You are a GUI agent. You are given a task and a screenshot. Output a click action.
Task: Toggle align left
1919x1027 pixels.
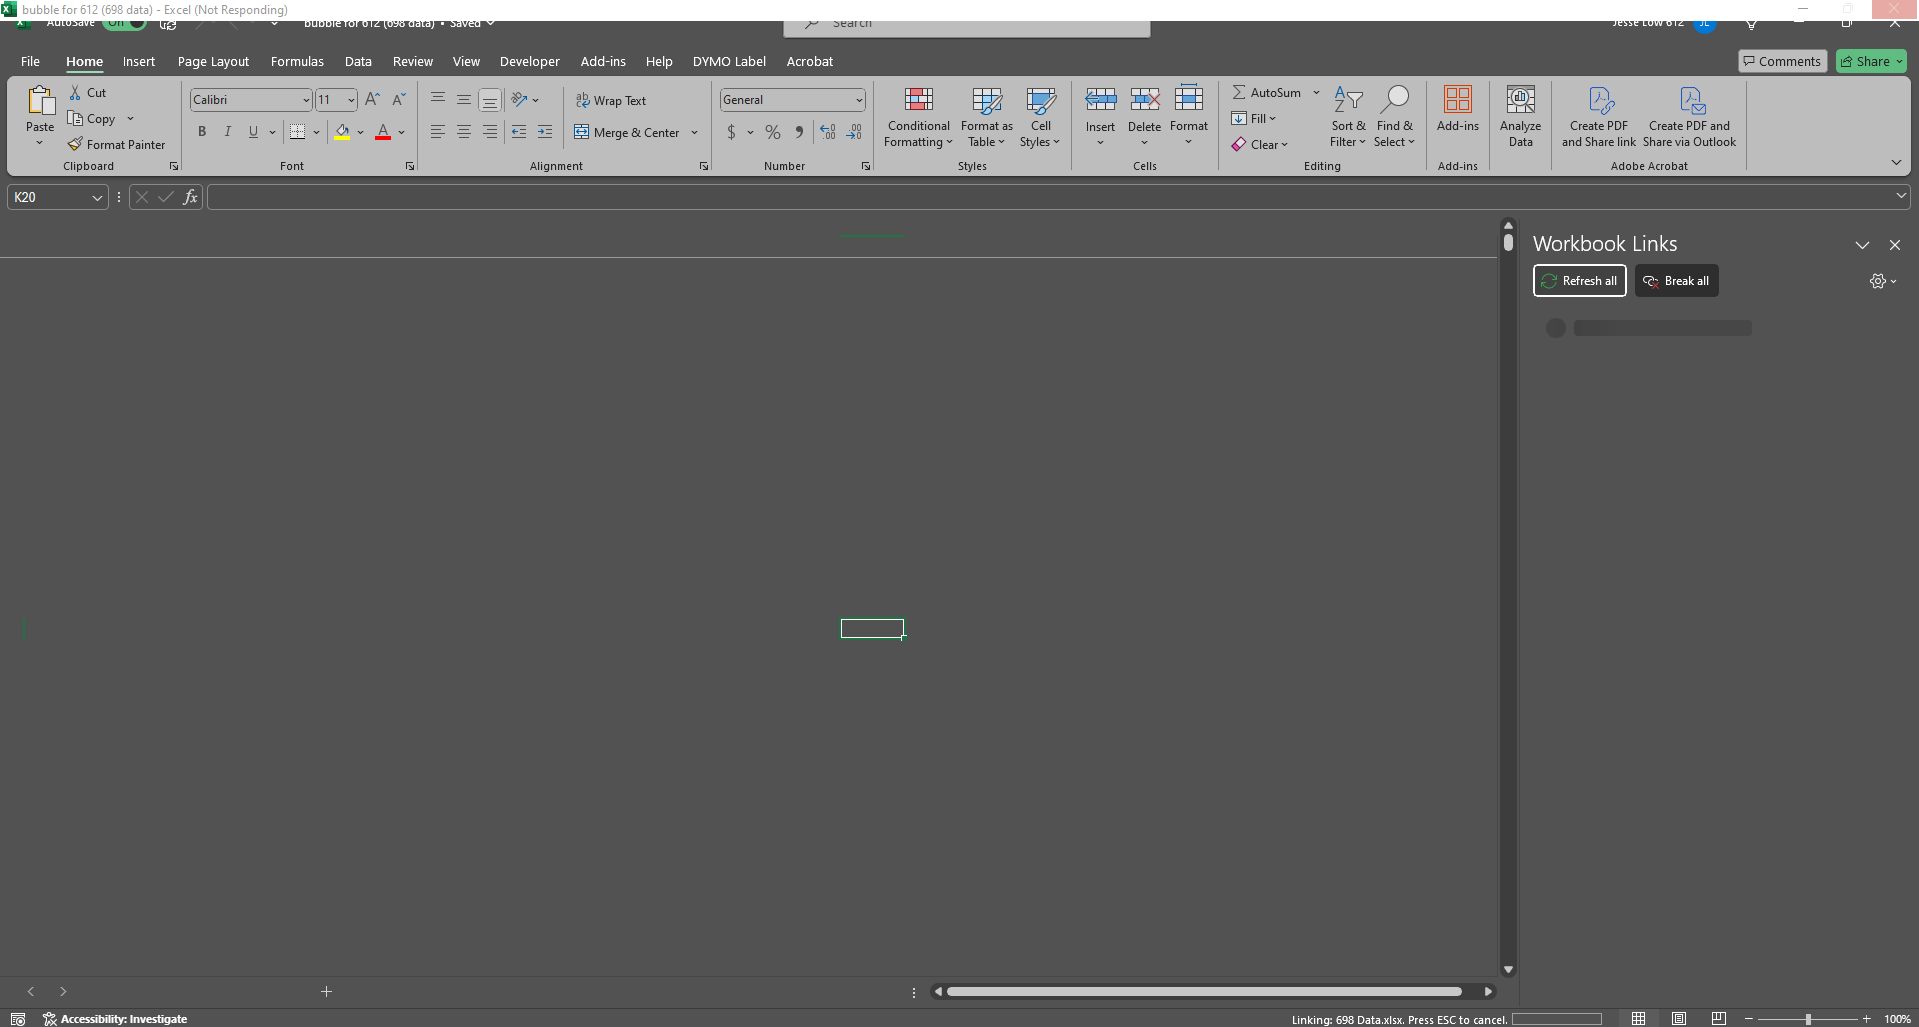(x=438, y=132)
